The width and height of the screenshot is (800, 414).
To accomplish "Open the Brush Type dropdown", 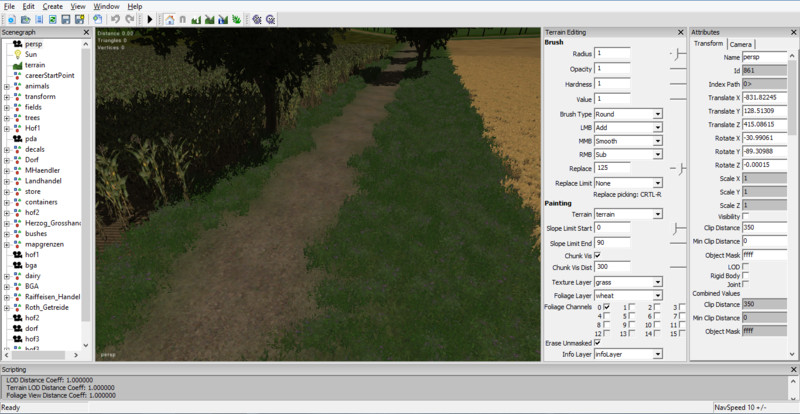I will tap(628, 114).
